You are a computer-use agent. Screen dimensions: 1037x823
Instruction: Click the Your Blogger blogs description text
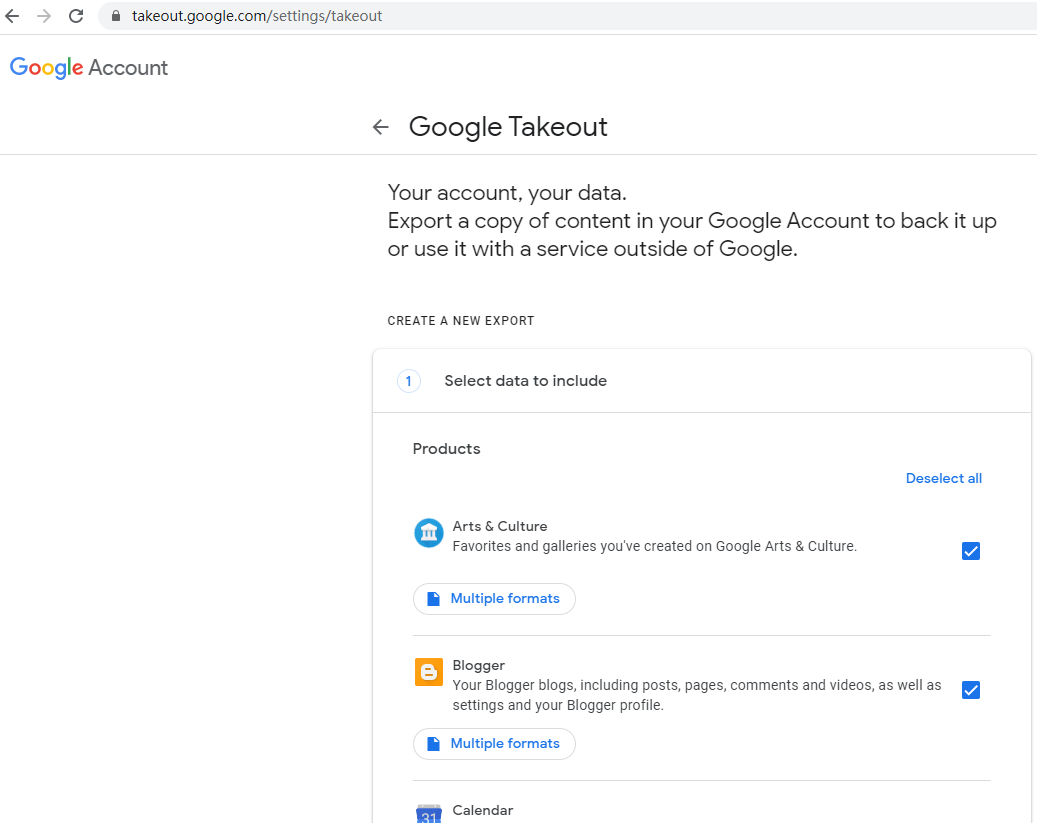tap(696, 695)
